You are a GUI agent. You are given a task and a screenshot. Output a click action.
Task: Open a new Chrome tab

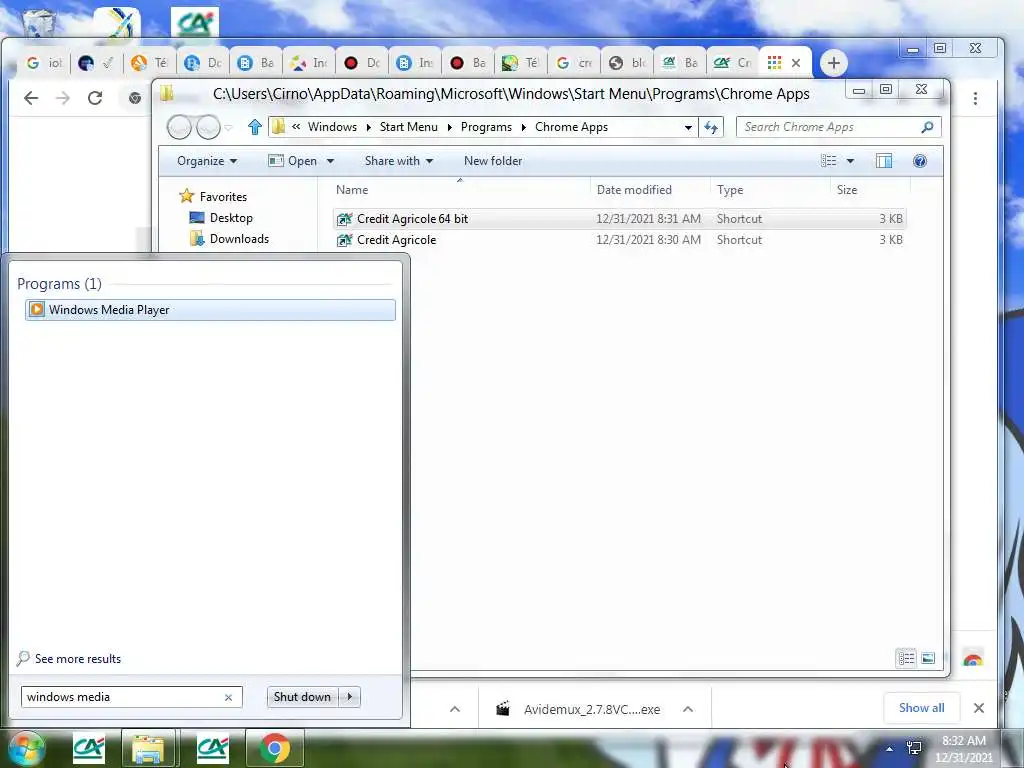tap(833, 63)
